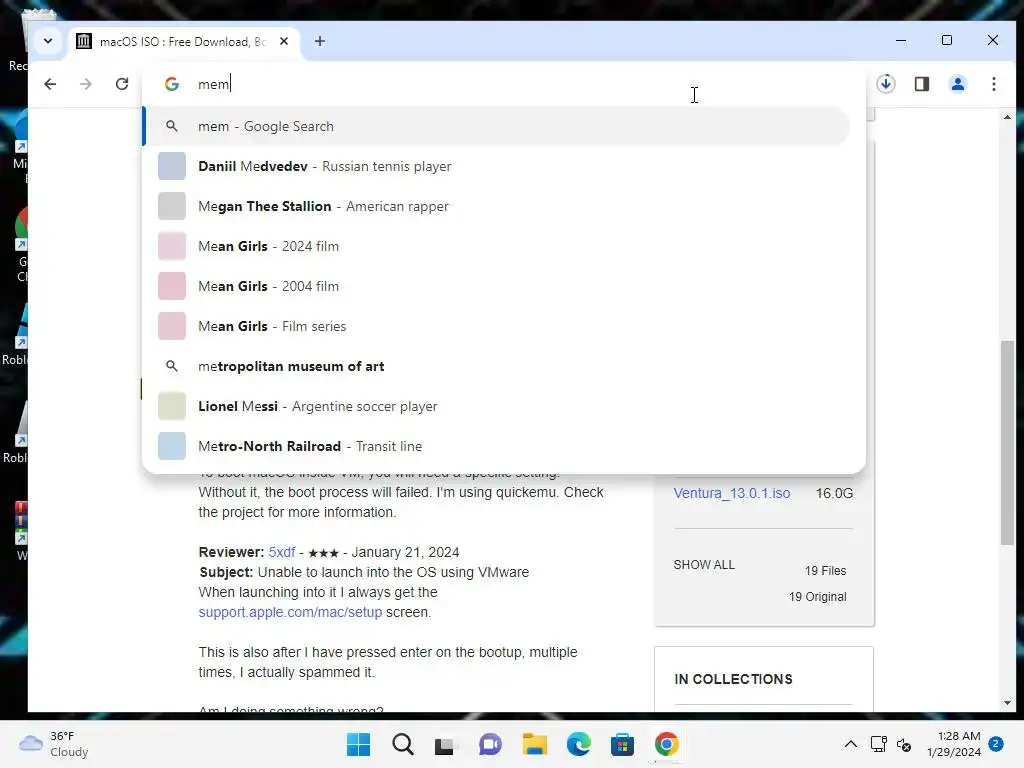Open Task View on the taskbar
1024x768 pixels.
coord(445,744)
